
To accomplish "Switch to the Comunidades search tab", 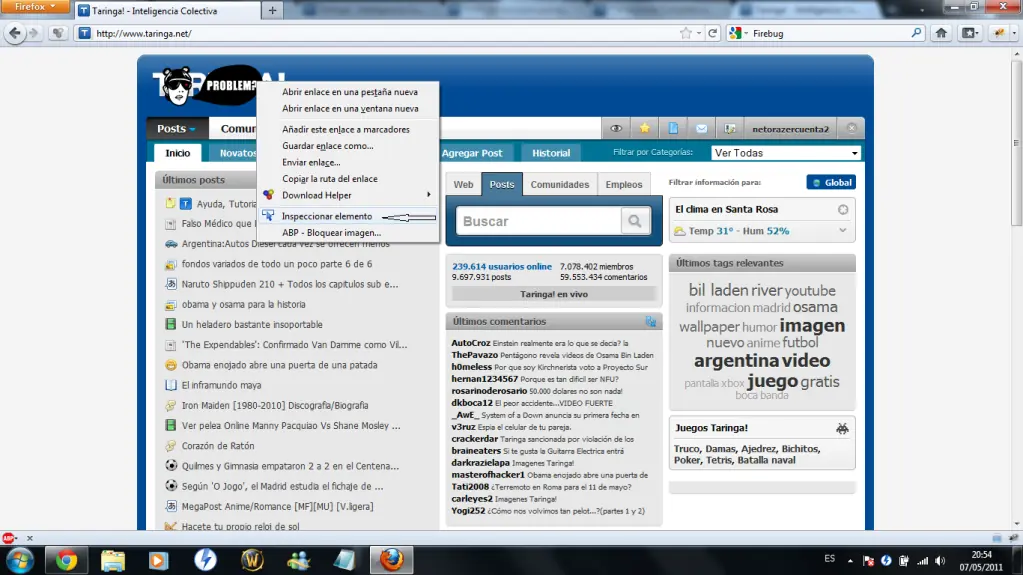I will click(x=559, y=185).
